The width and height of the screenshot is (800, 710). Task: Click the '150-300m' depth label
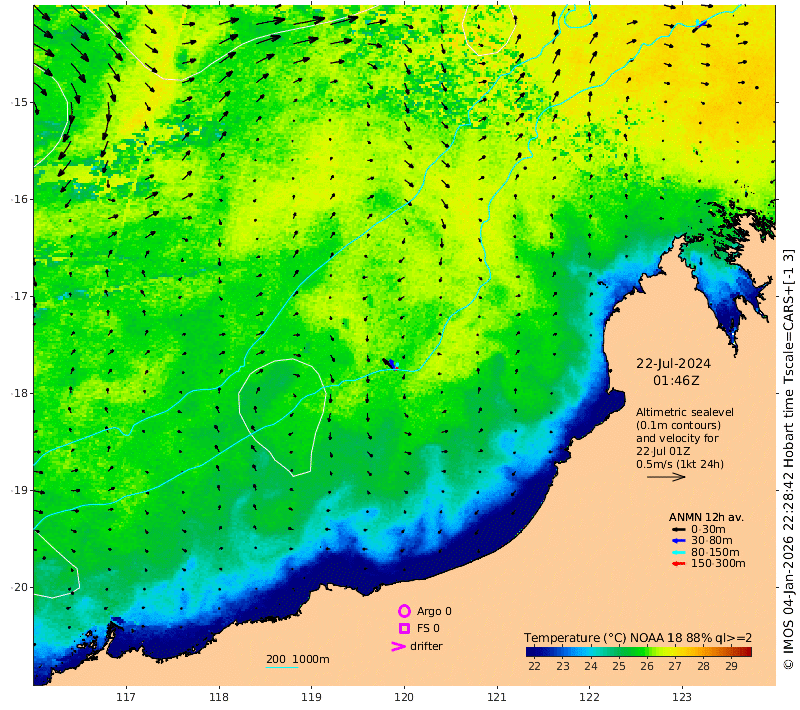tap(718, 564)
